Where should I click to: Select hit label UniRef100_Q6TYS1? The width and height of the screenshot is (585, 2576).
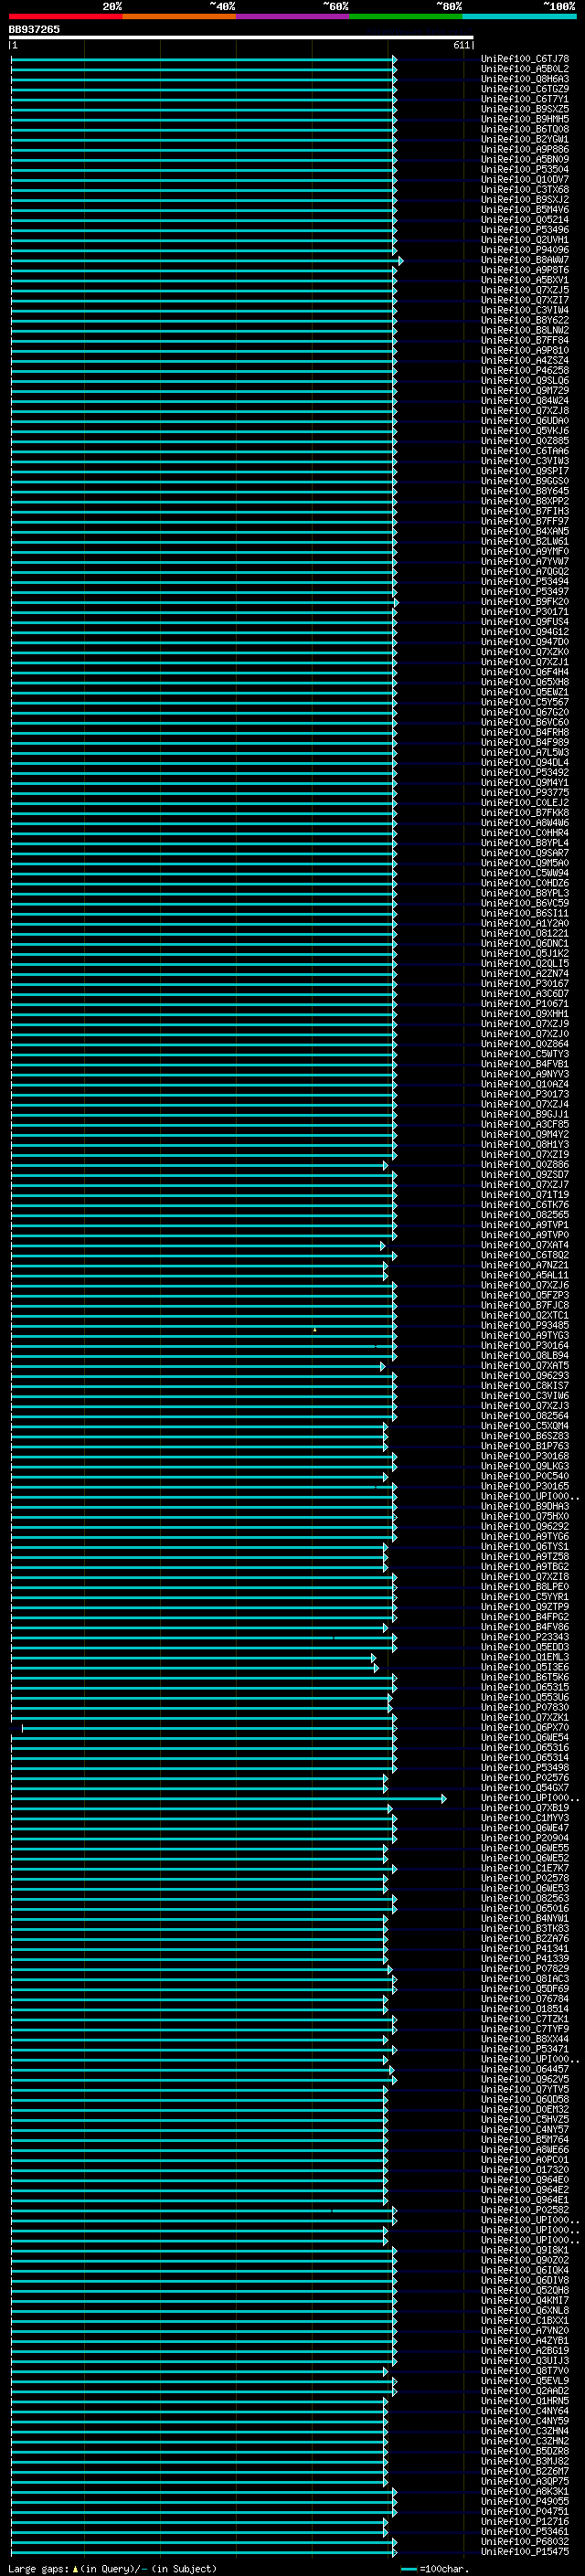[x=525, y=1546]
